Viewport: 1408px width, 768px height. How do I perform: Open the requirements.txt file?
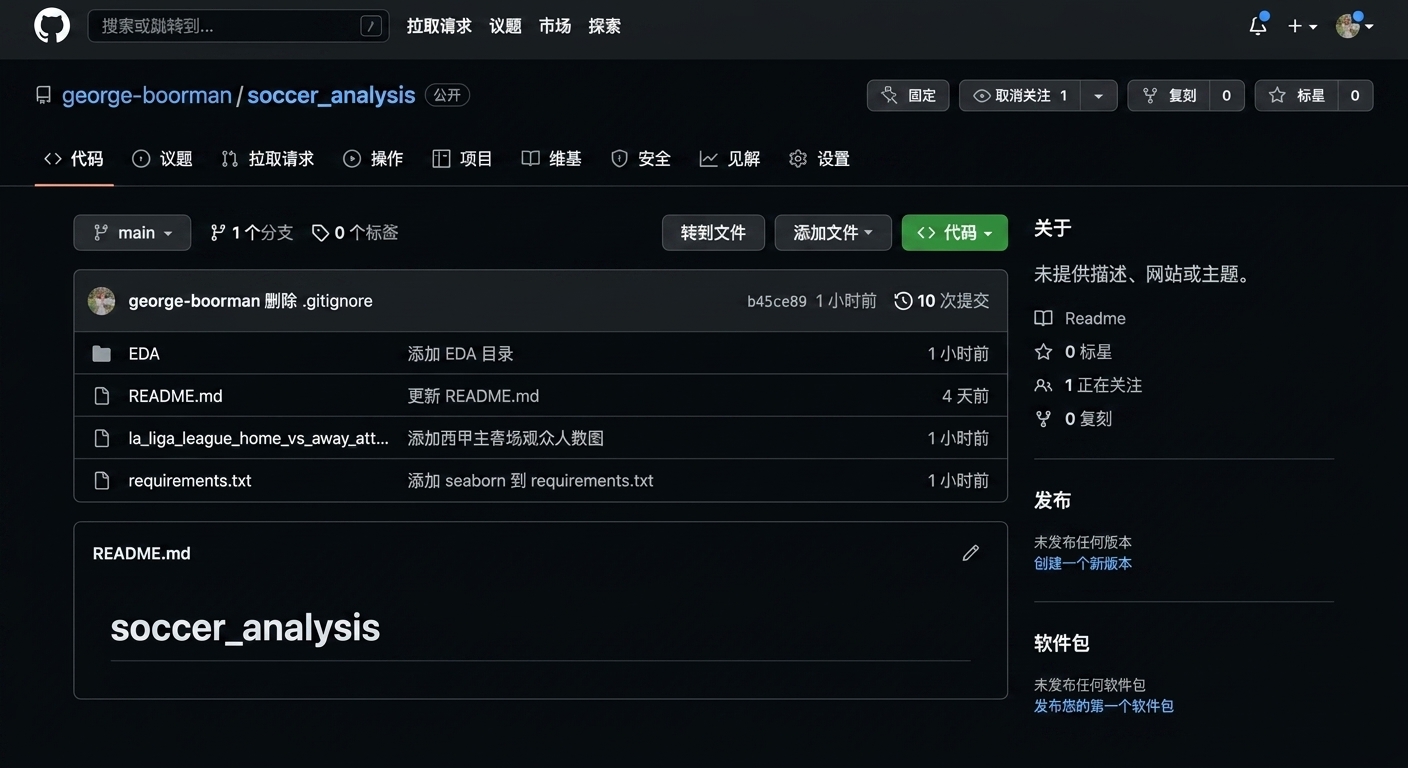pyautogui.click(x=190, y=481)
